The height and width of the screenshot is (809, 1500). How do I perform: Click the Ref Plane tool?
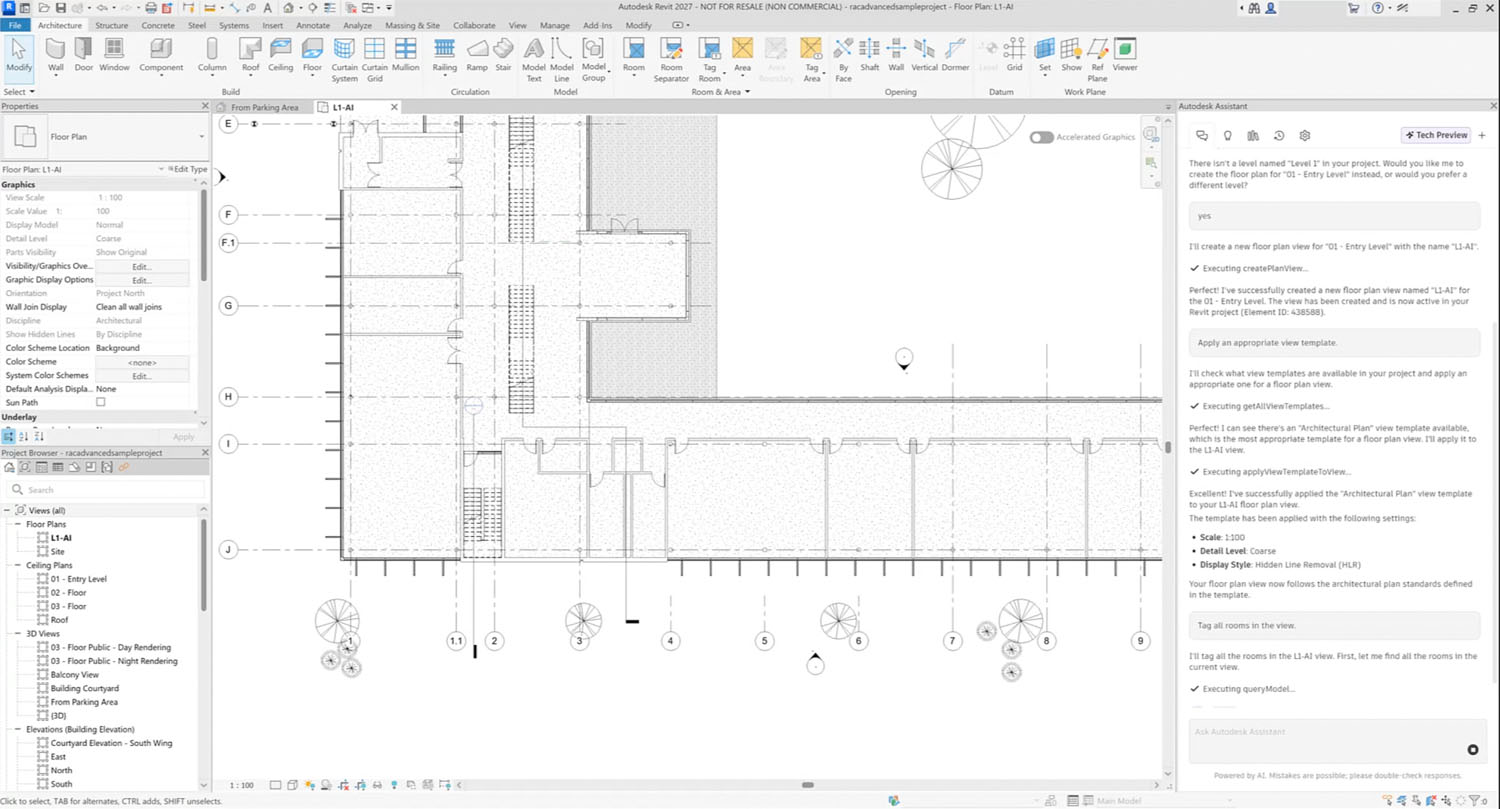pos(1097,60)
